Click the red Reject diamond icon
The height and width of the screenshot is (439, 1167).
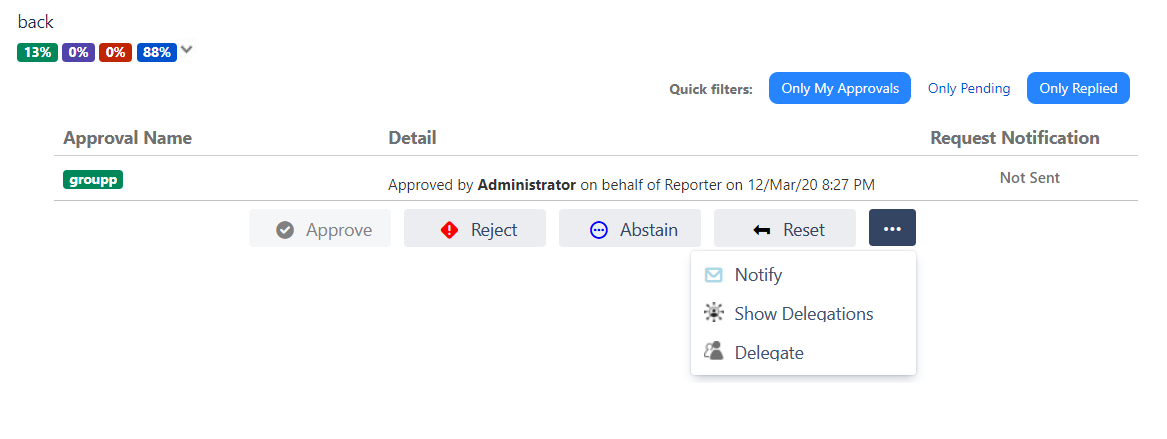[x=450, y=230]
